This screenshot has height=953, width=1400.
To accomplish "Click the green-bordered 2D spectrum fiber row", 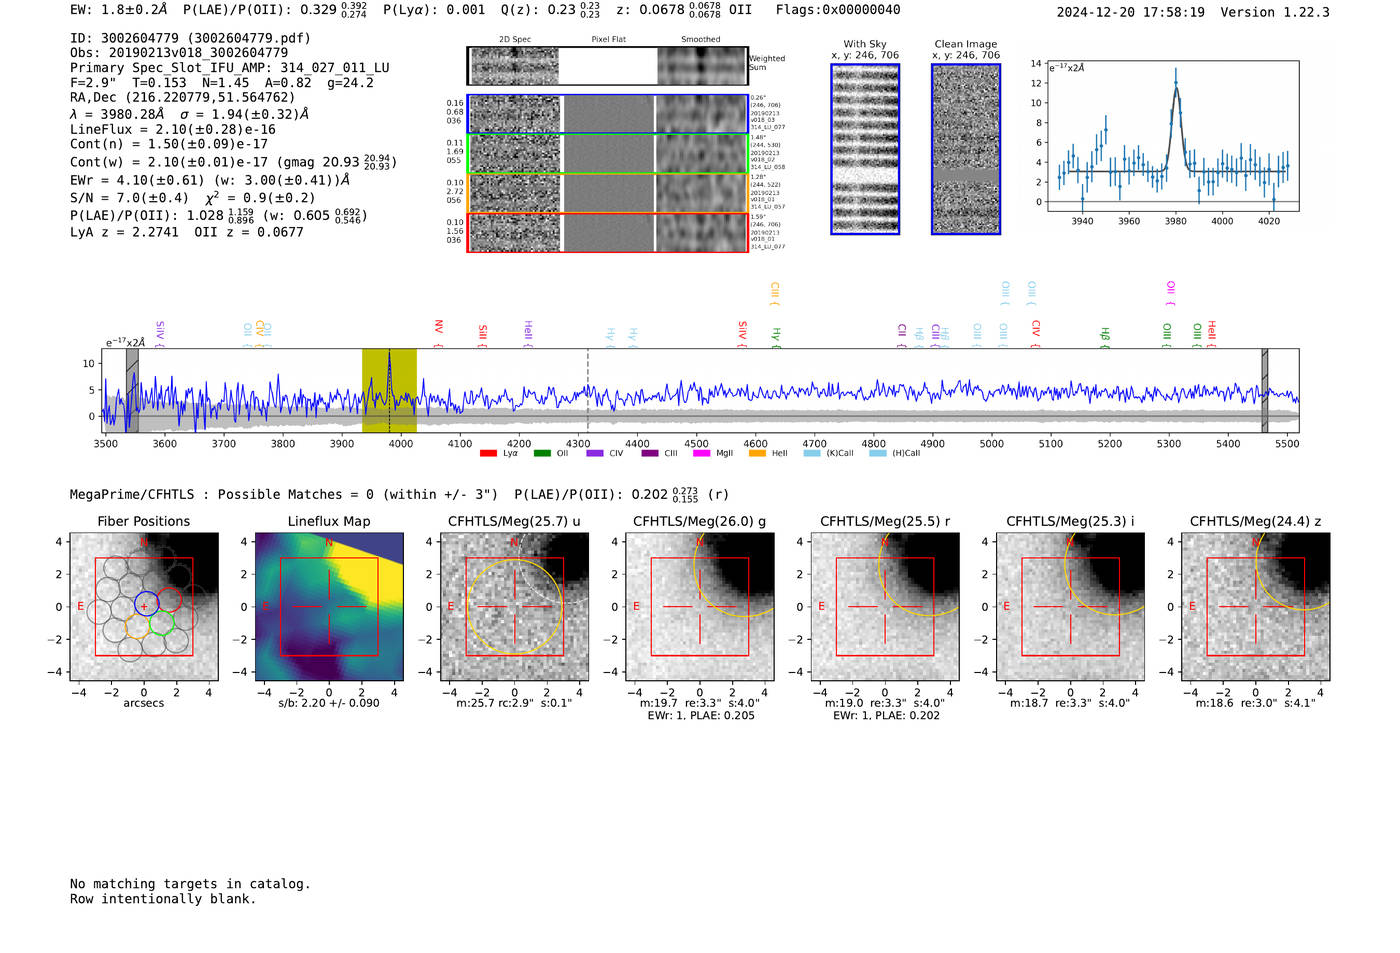I will (608, 154).
